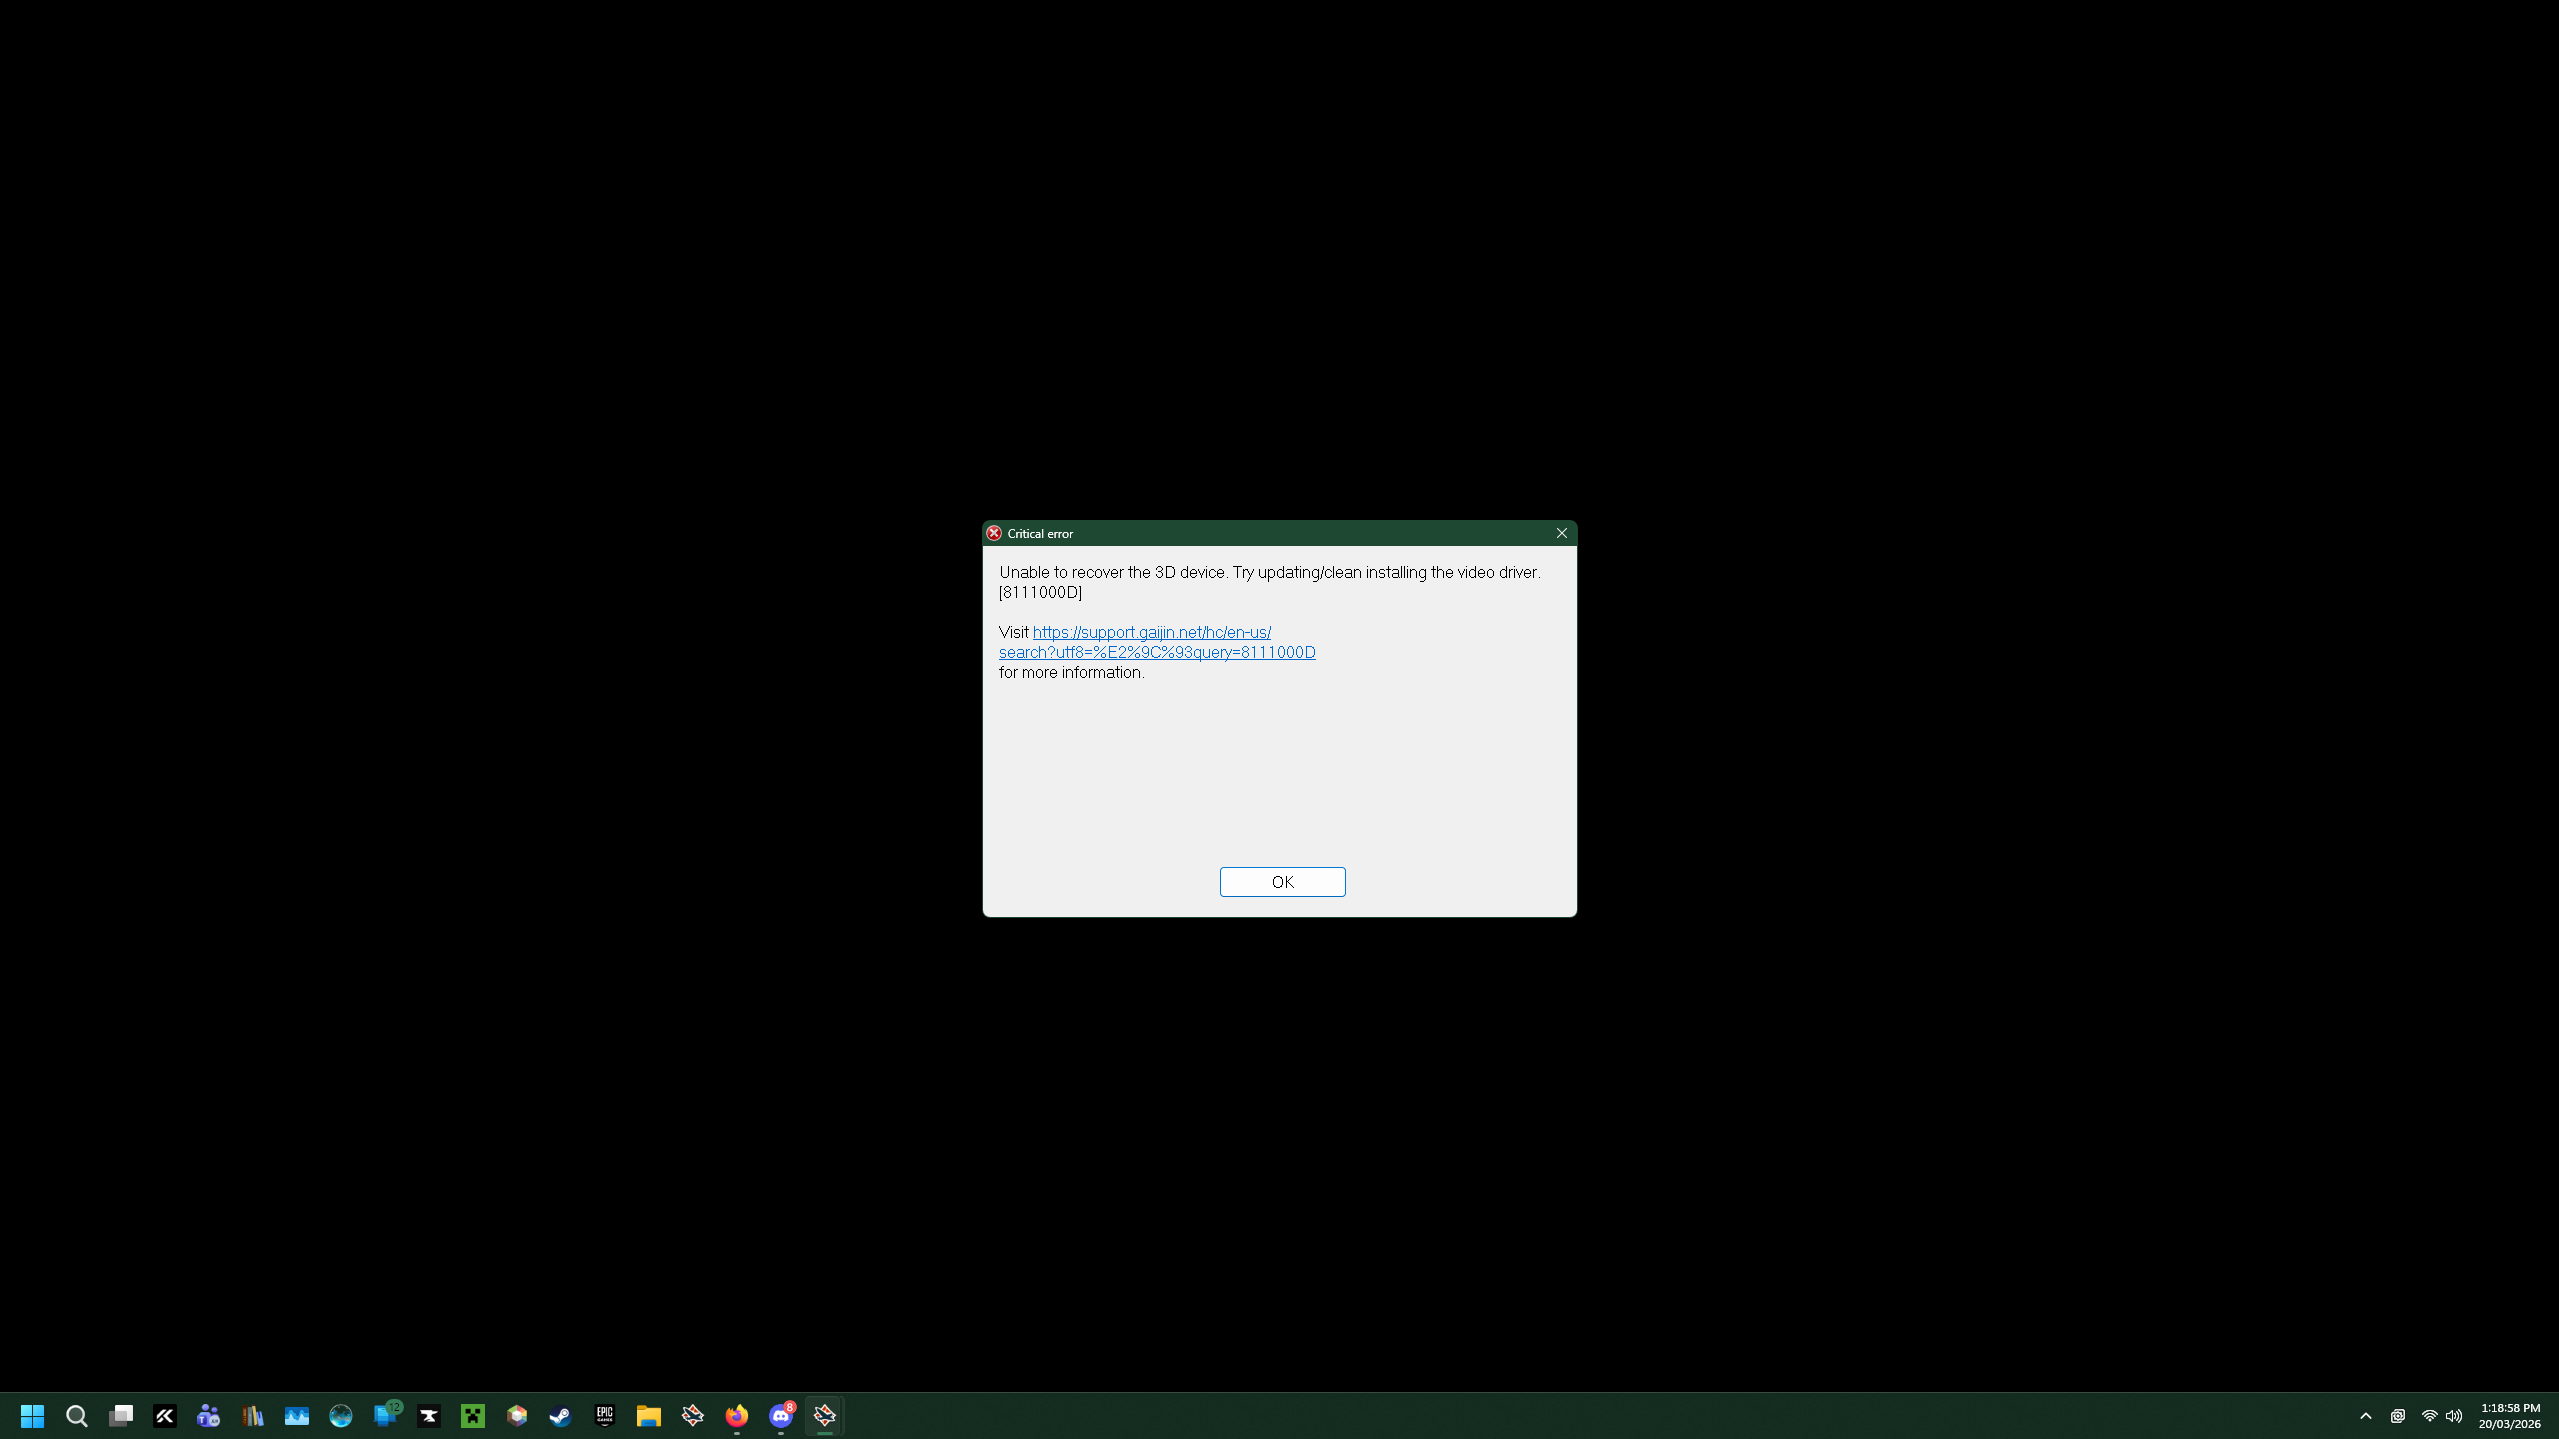
Task: Open Discord with 8 notifications
Action: click(x=780, y=1415)
